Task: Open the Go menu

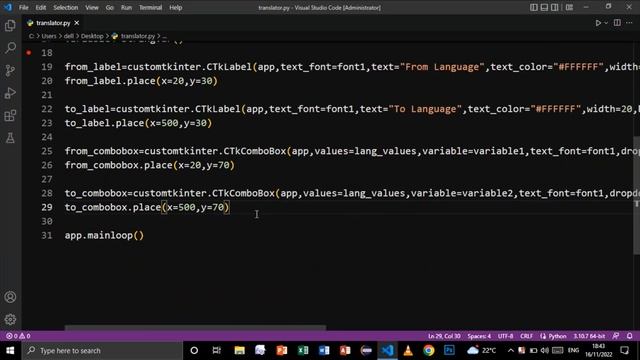Action: (109, 7)
